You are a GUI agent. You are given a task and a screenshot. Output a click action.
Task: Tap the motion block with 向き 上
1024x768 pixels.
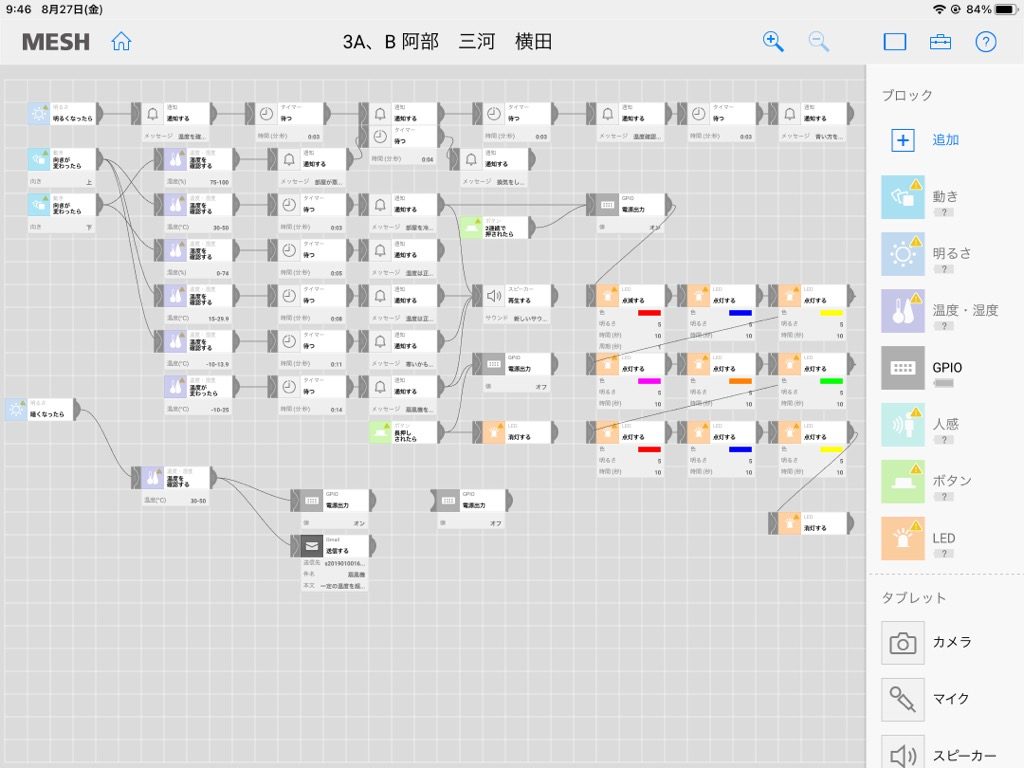(x=65, y=159)
